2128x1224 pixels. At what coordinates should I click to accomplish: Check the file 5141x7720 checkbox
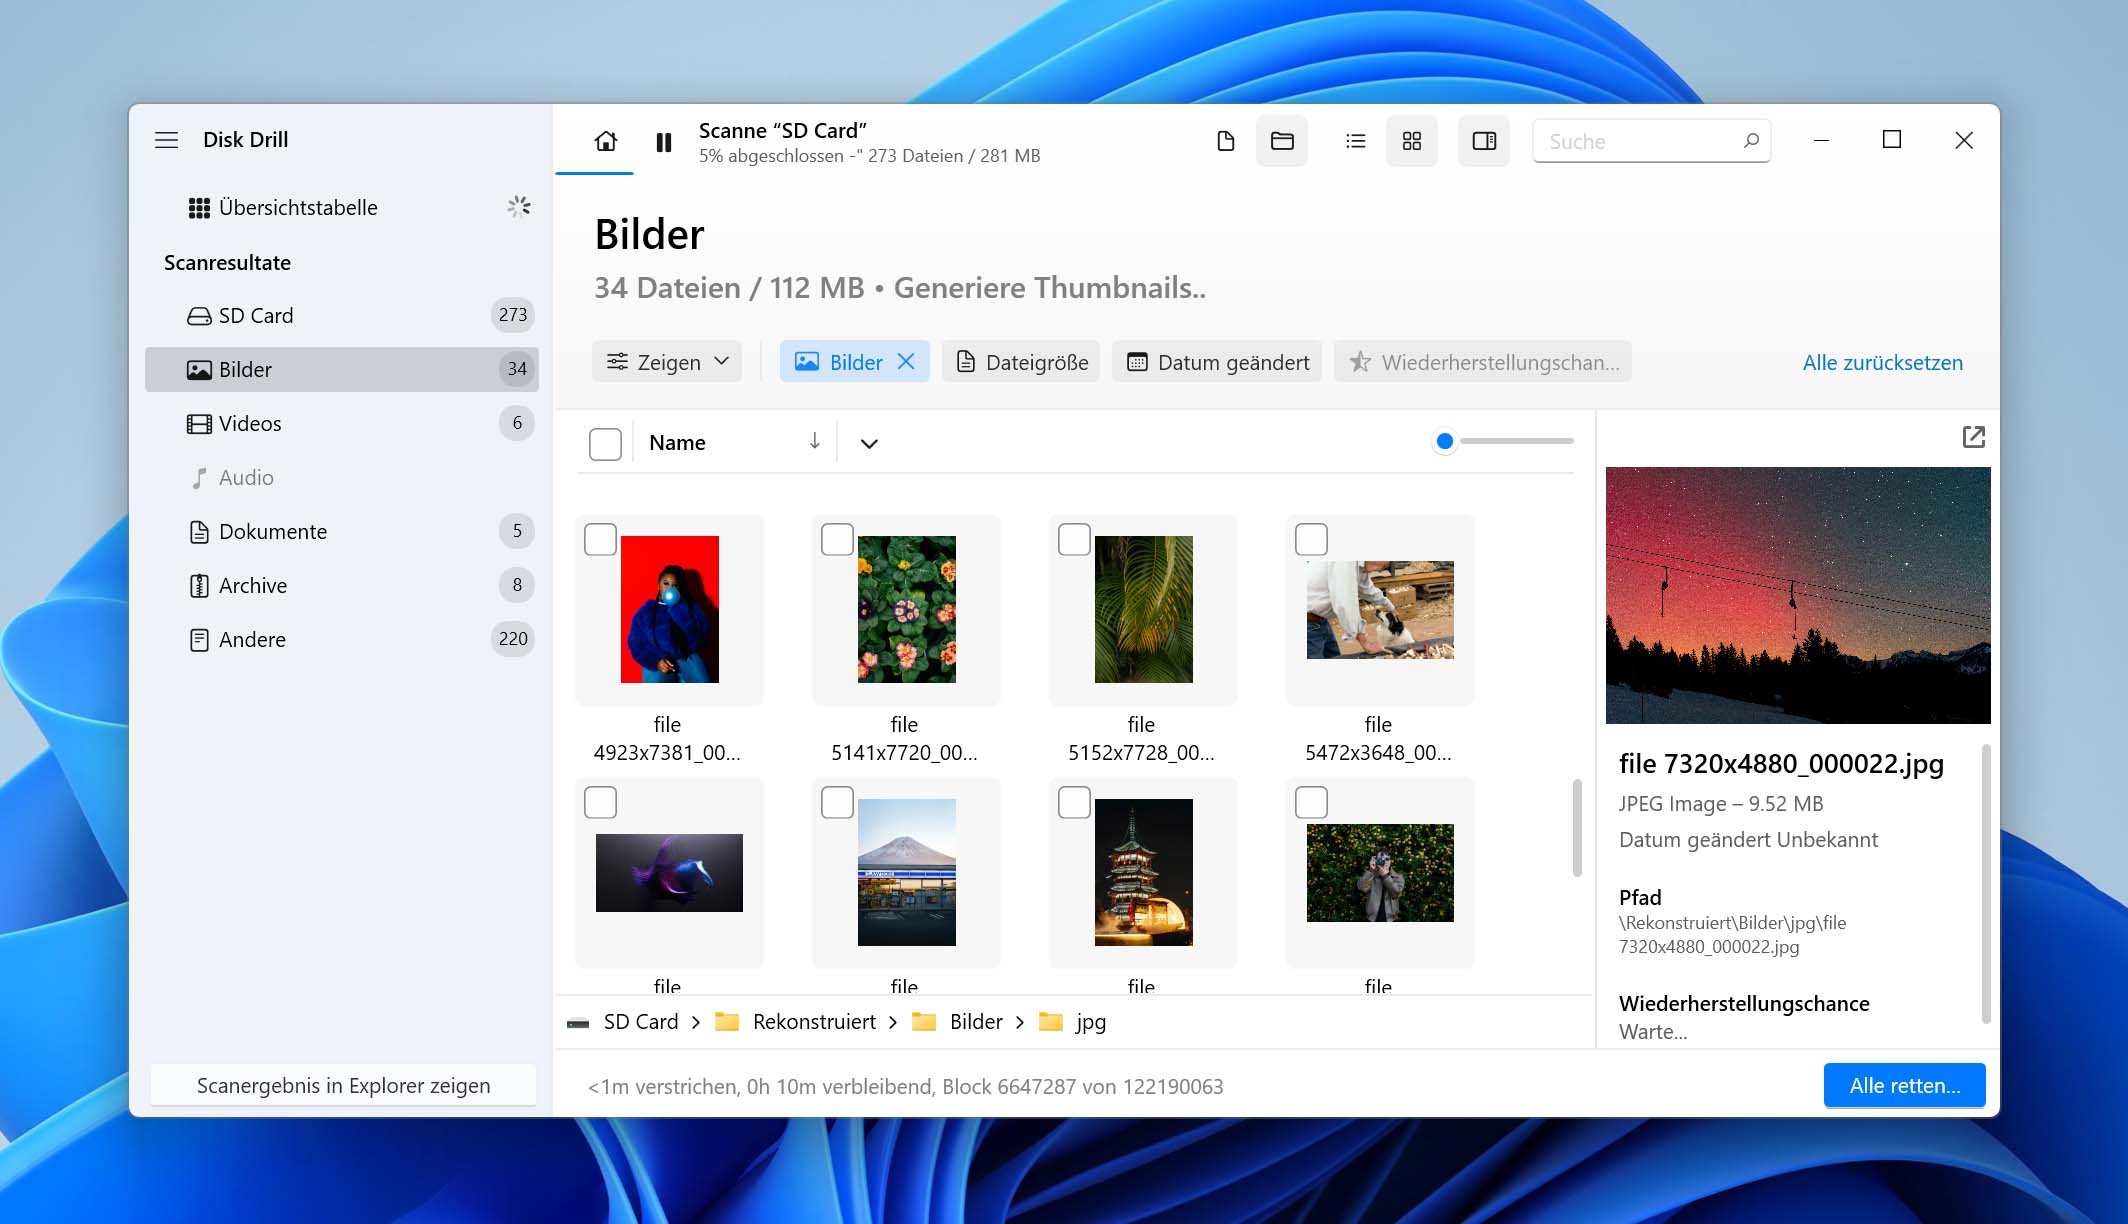click(x=837, y=539)
